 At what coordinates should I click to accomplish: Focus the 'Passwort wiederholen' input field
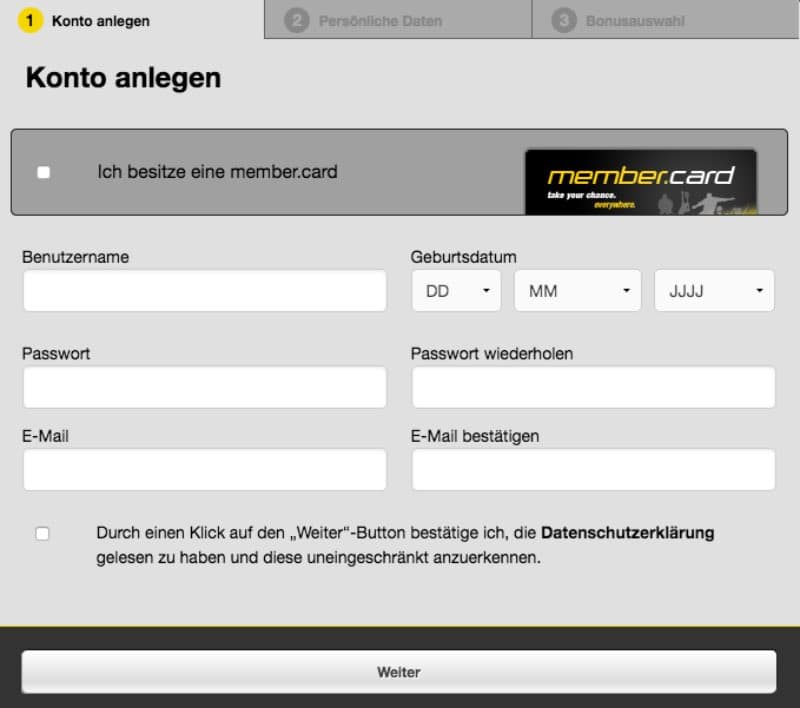click(x=593, y=387)
